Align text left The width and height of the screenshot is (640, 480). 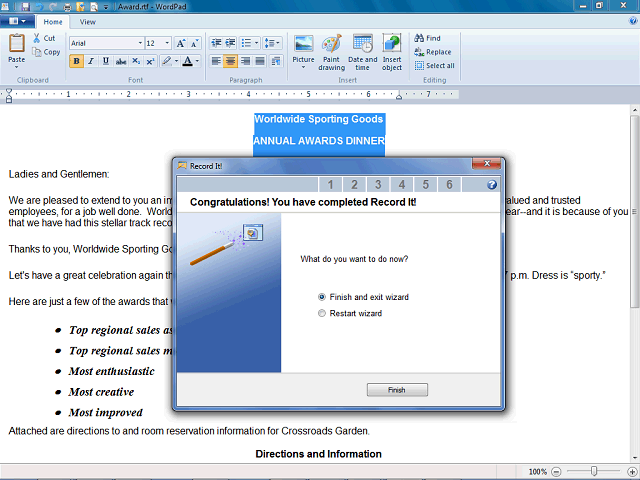216,61
